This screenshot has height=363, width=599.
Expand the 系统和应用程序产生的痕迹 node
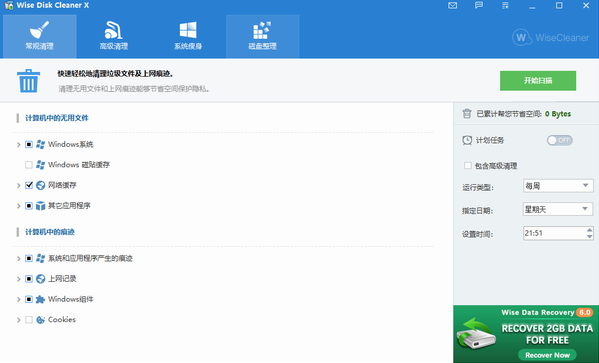[18, 259]
